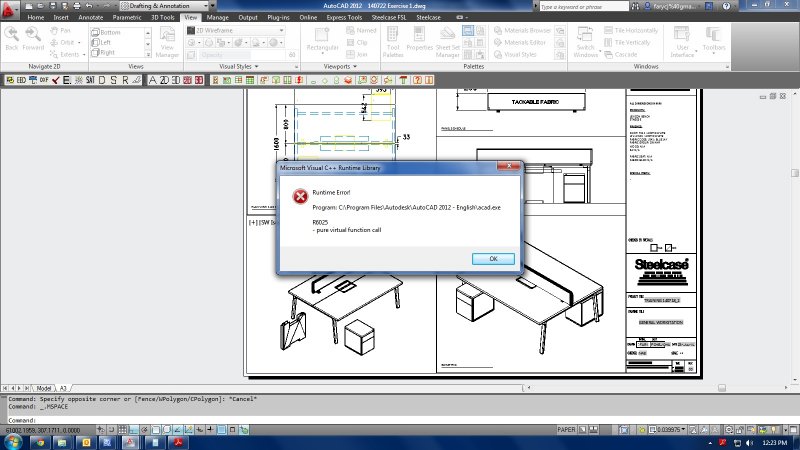Open Toolbars dropdown
The width and height of the screenshot is (800, 450).
(714, 40)
